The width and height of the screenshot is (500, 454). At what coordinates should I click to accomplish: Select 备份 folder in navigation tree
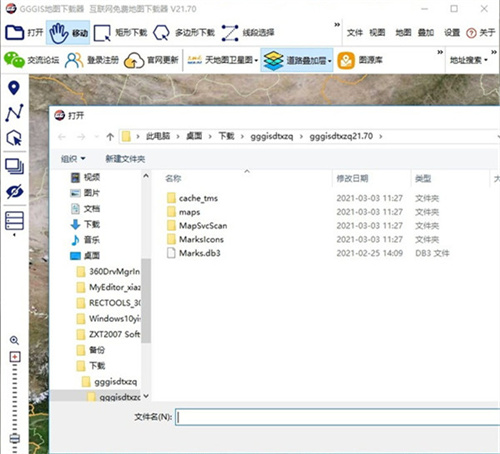tap(91, 350)
